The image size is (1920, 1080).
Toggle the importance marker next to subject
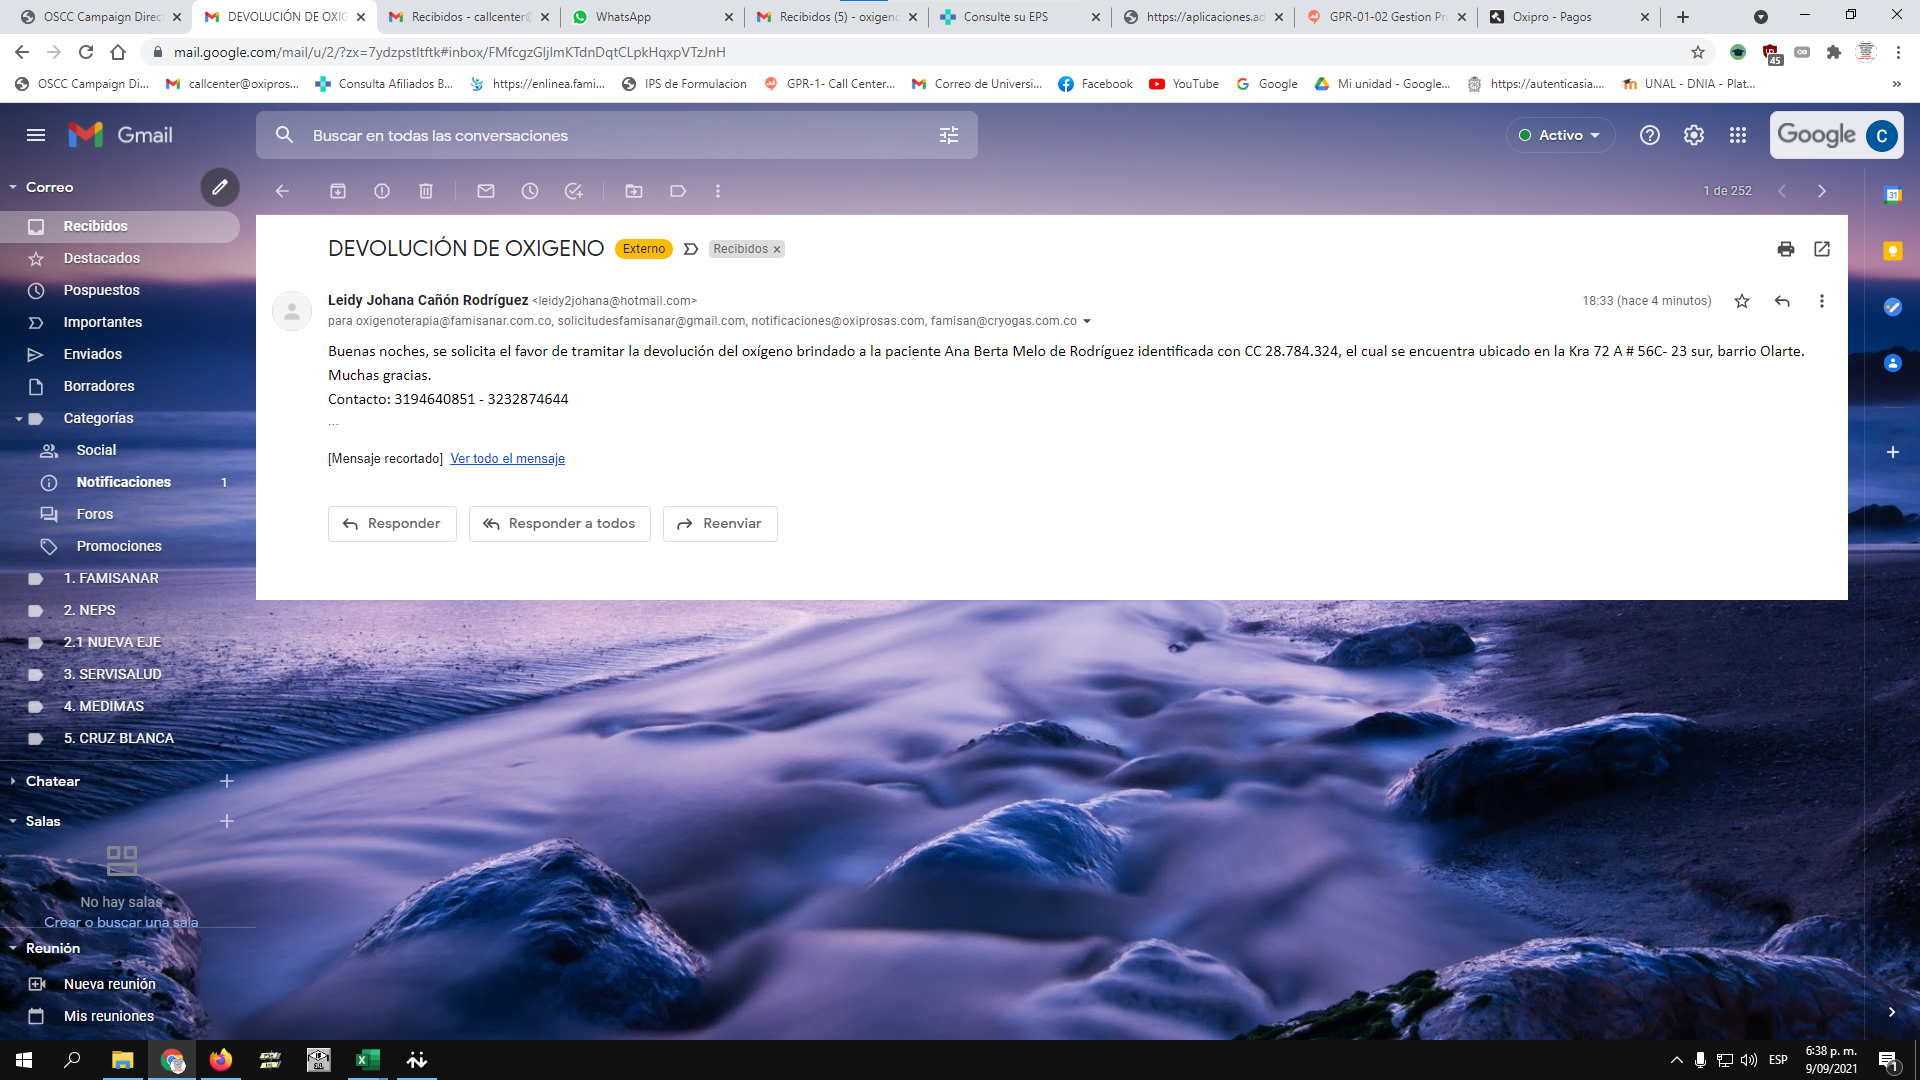[x=691, y=249]
